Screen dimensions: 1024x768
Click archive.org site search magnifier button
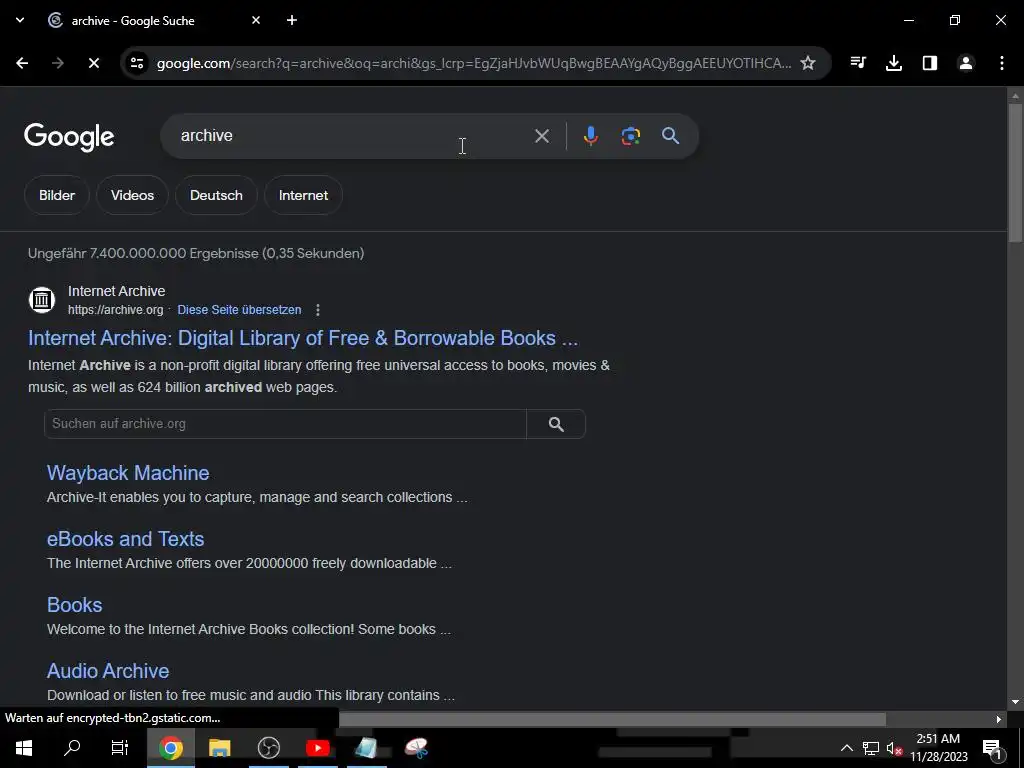click(556, 424)
